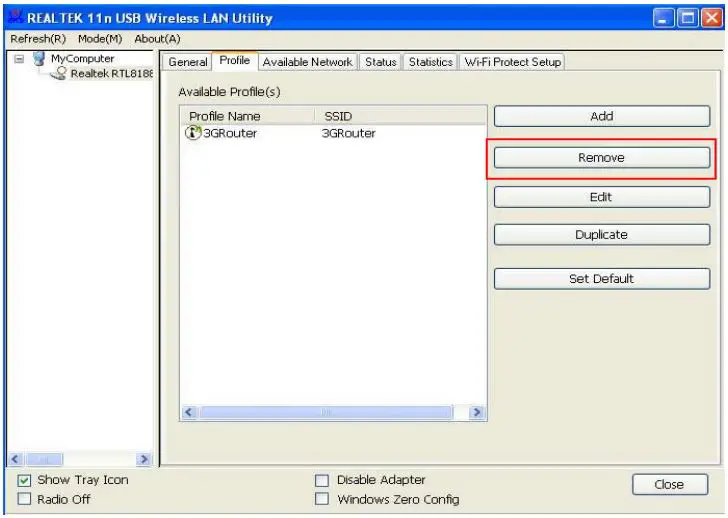Click the Add profile button
Screen dimensions: 728x518
(602, 116)
